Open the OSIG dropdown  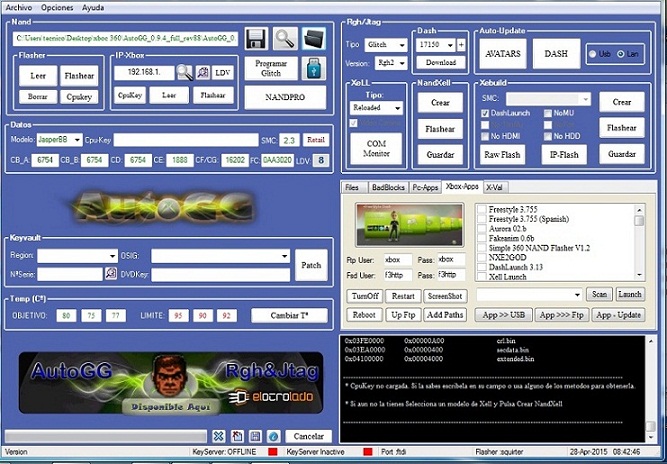coord(220,256)
